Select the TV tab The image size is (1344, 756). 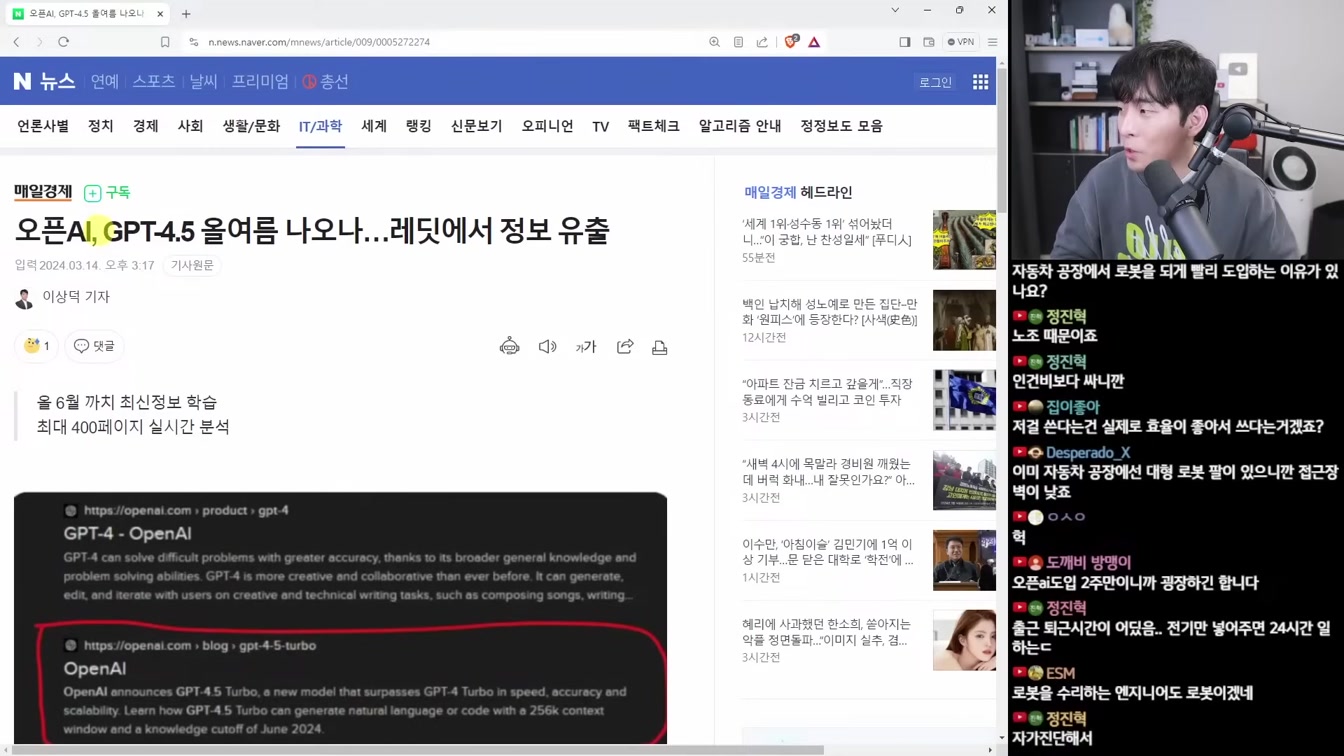pyautogui.click(x=600, y=127)
